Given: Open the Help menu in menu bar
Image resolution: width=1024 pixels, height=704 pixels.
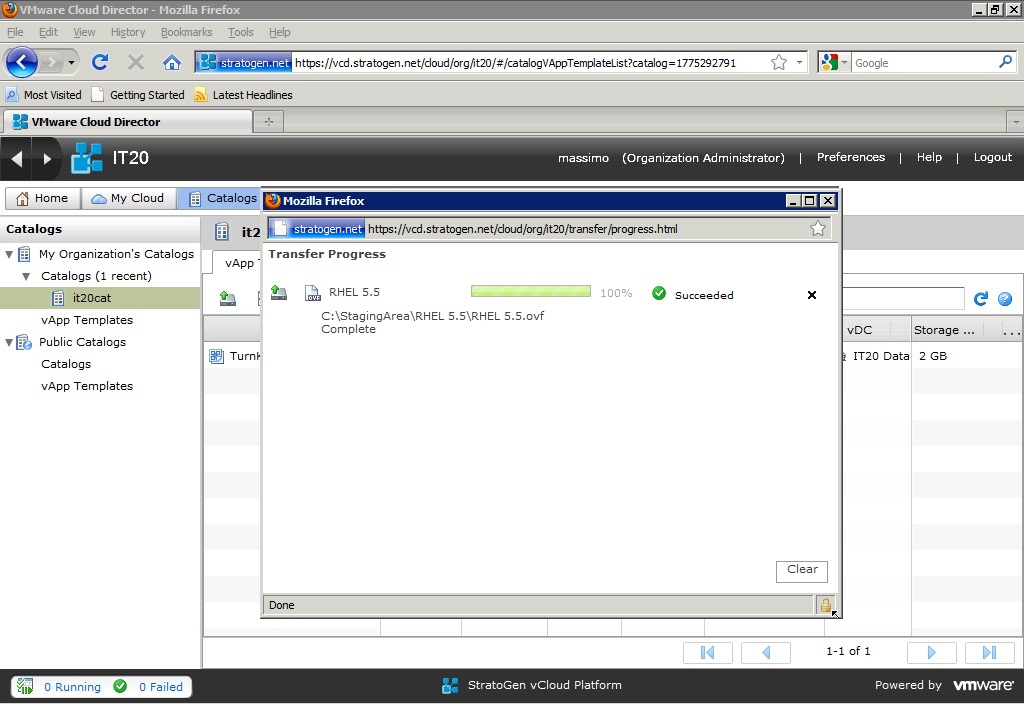Looking at the screenshot, I should tap(279, 32).
